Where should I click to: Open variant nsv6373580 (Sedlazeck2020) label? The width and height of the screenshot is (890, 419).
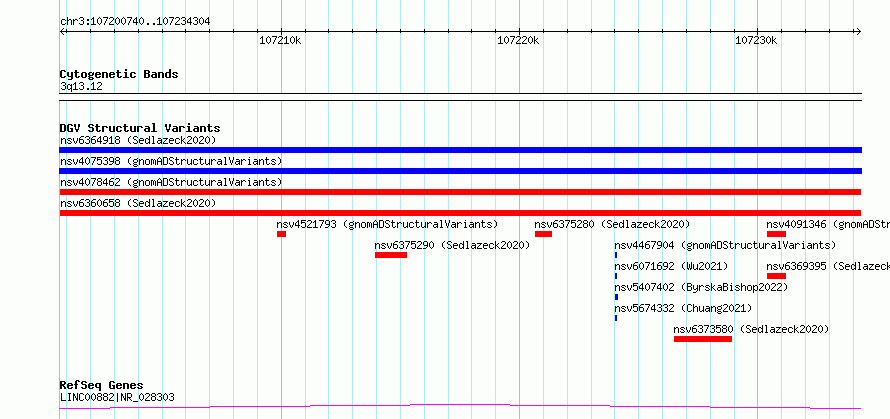click(x=752, y=329)
